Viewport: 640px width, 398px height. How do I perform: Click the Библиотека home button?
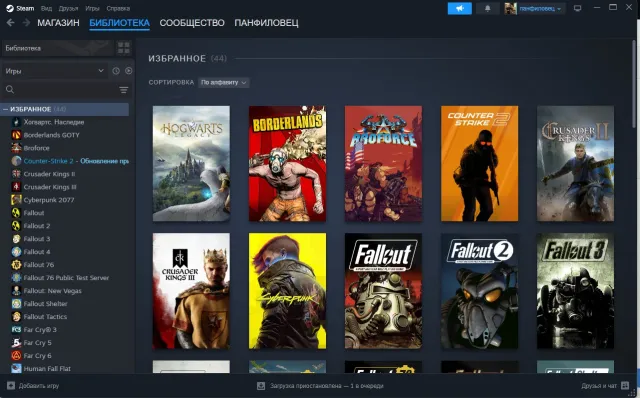click(58, 48)
